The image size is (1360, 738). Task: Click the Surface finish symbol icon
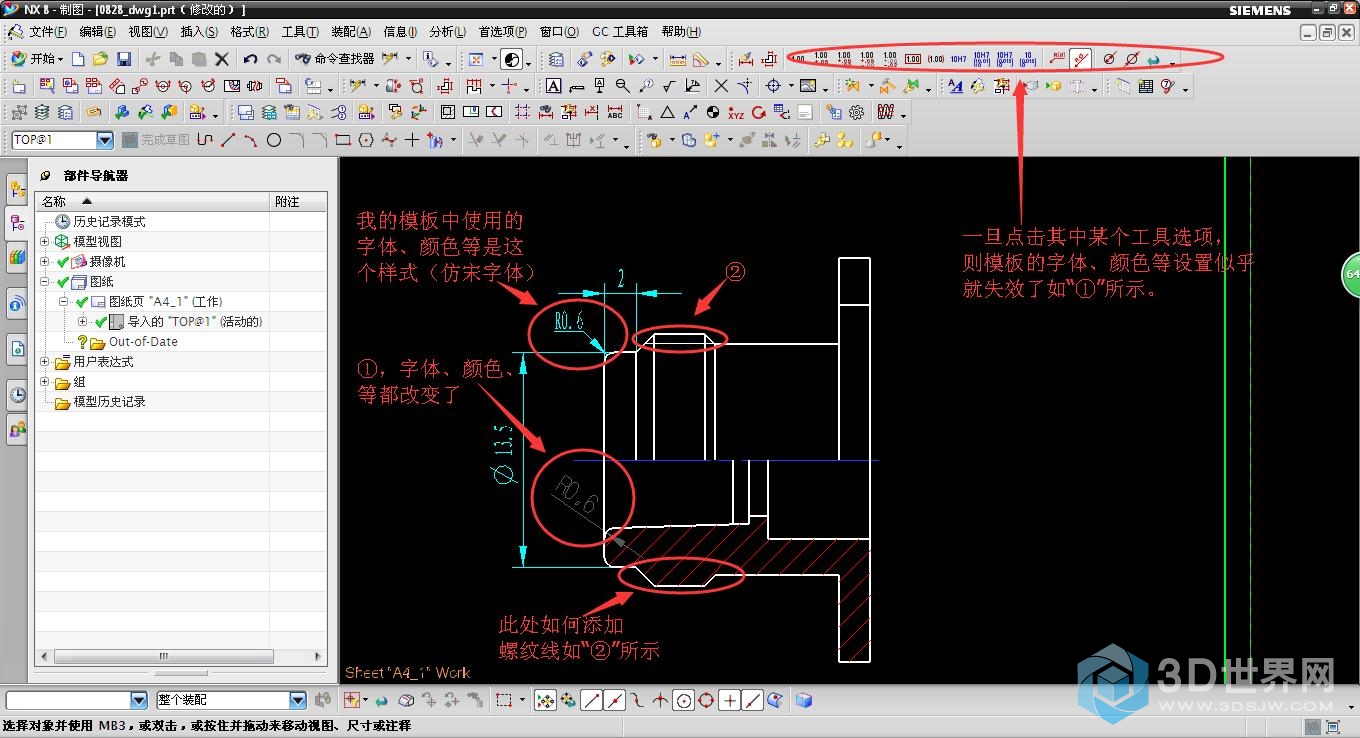click(669, 86)
